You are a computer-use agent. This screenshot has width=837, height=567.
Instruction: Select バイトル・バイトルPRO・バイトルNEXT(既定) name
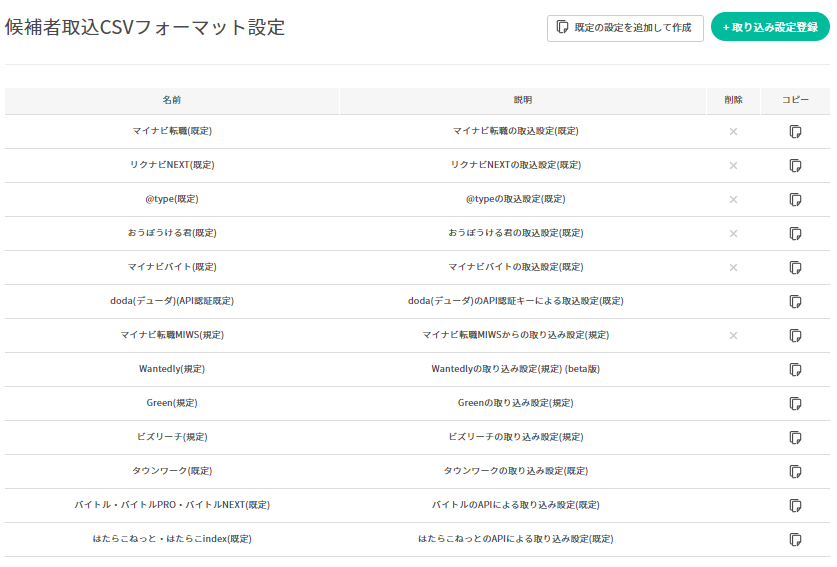172,505
